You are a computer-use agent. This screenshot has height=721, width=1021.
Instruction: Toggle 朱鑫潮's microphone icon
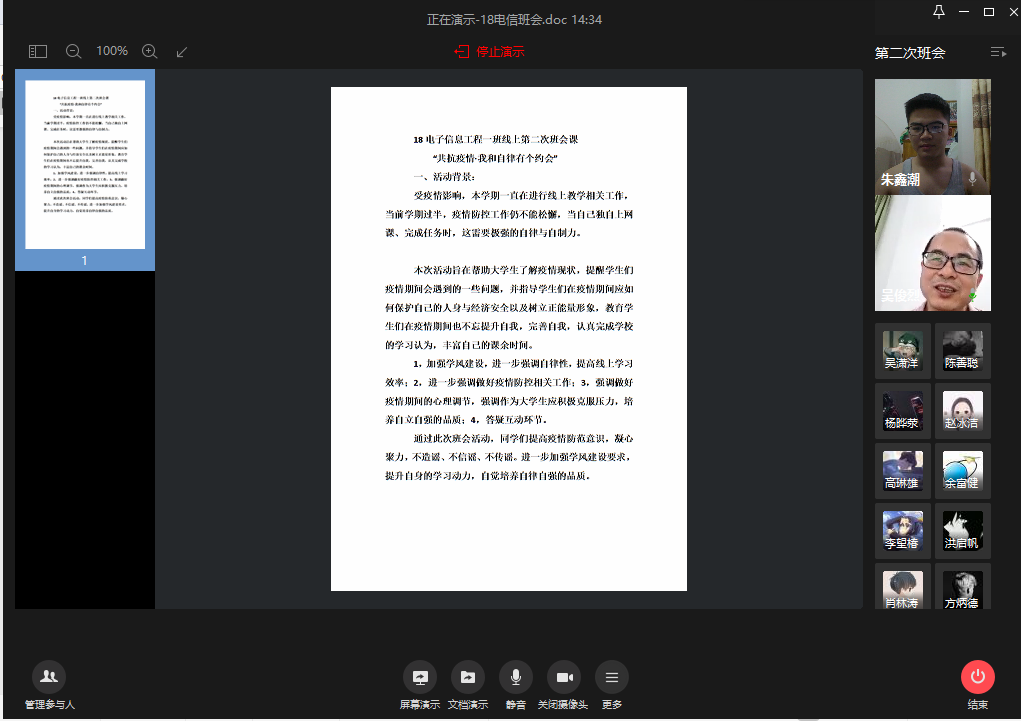click(972, 179)
